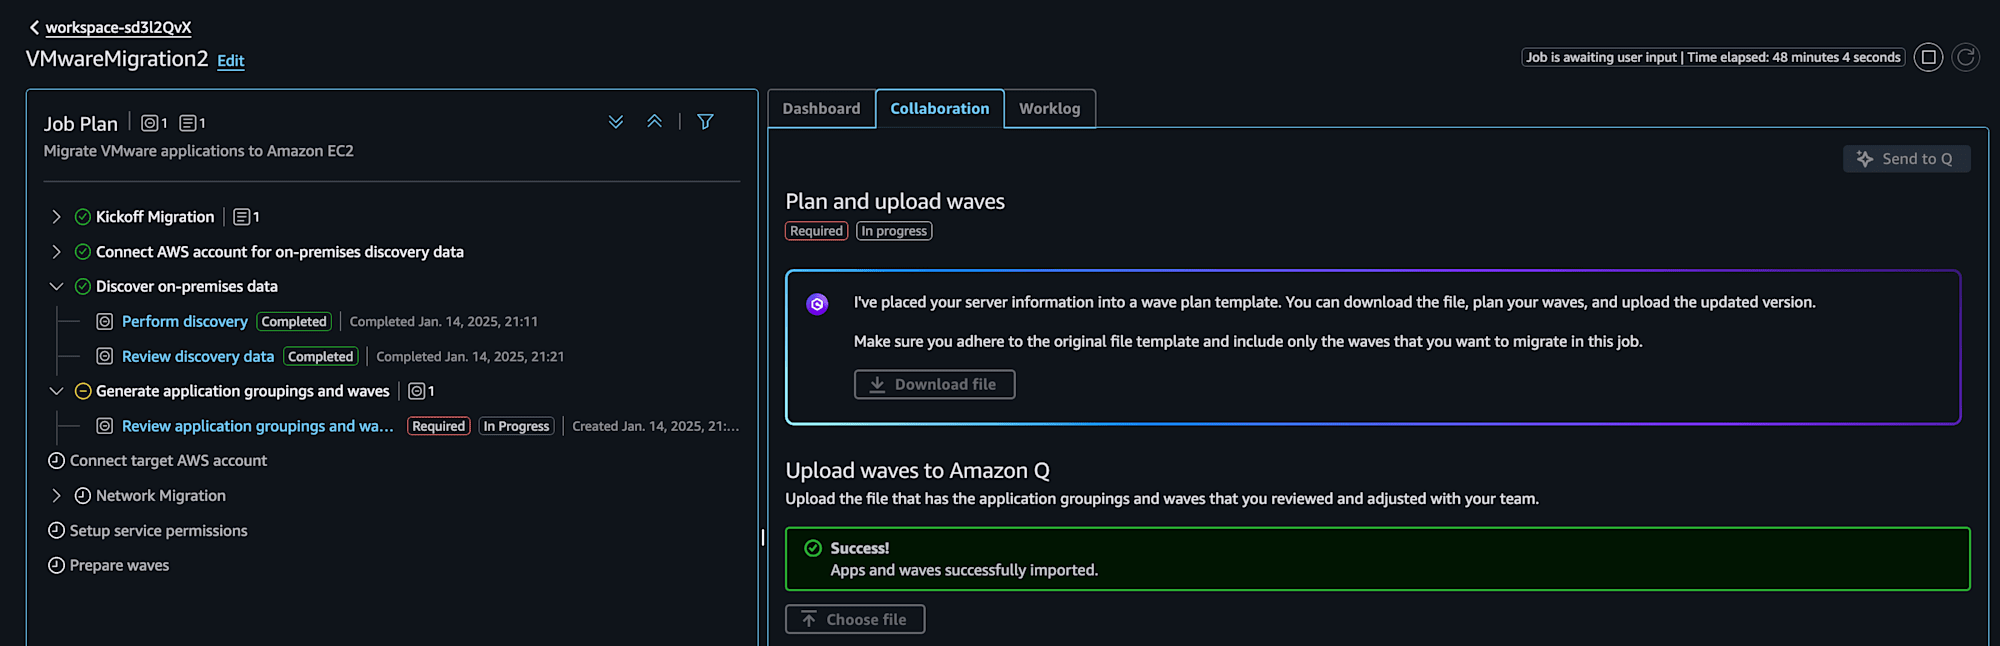Click the check icon for Discover on-premises data
The image size is (2000, 646).
click(x=83, y=287)
